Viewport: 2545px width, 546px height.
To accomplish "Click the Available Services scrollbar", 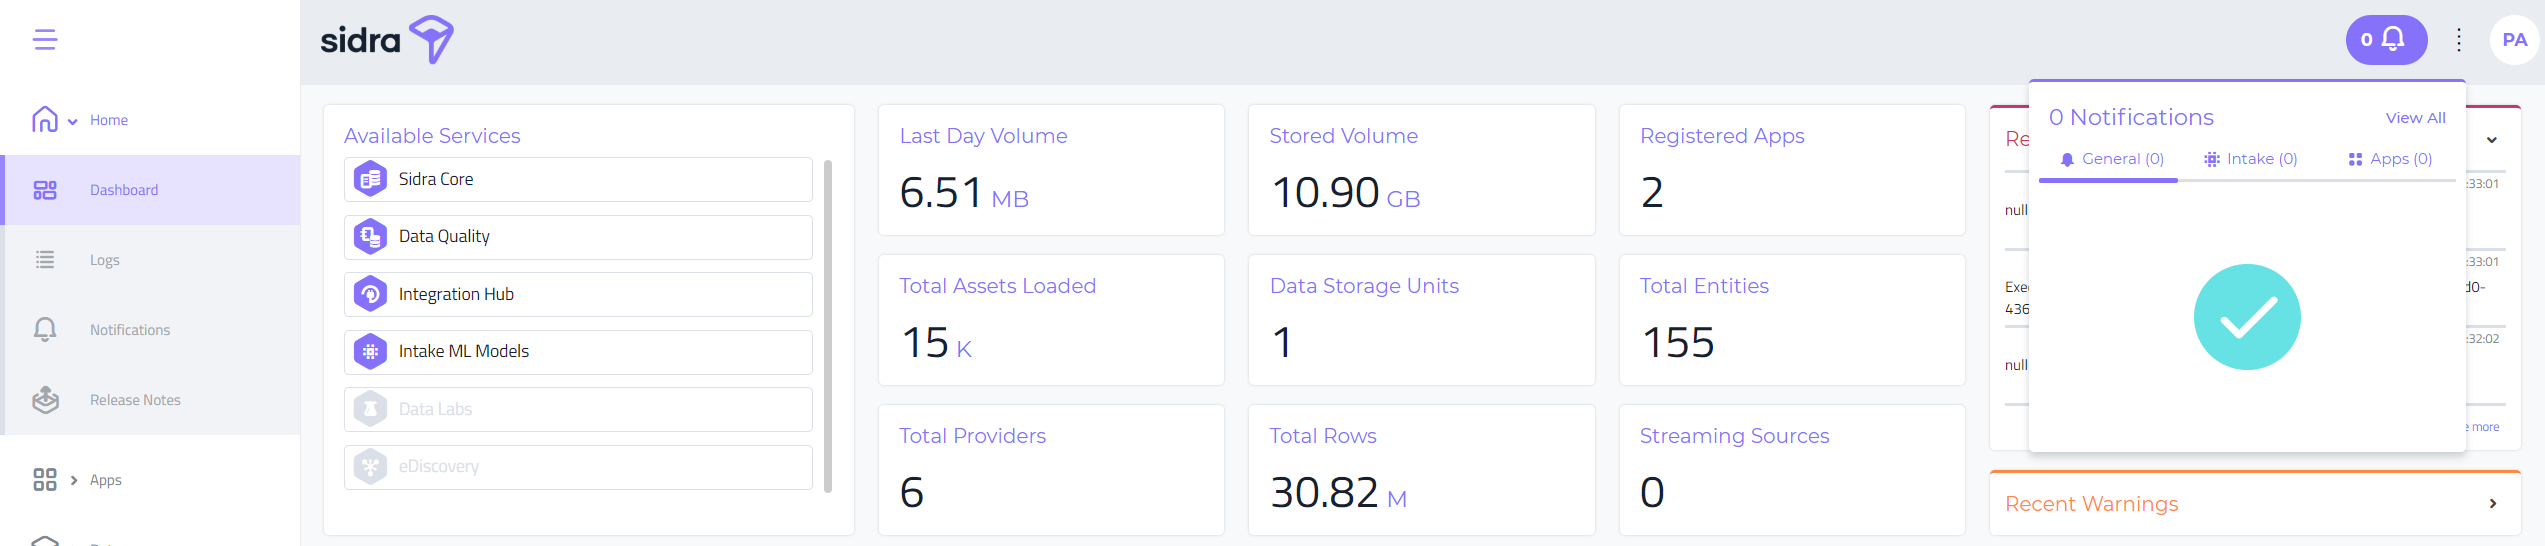I will pyautogui.click(x=828, y=326).
